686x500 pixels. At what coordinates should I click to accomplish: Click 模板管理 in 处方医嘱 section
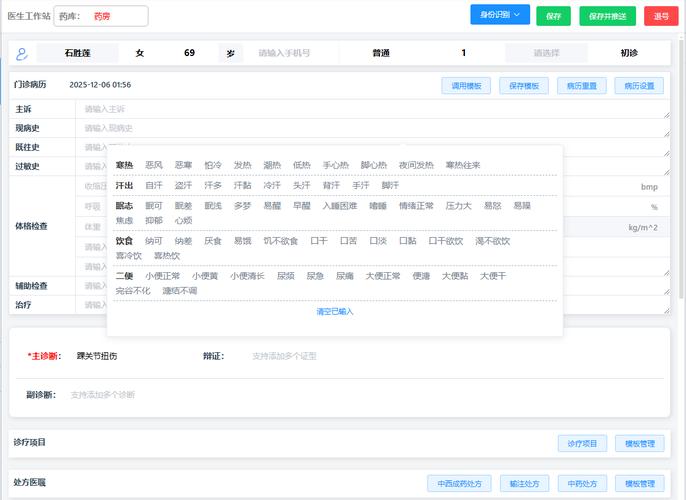tap(640, 484)
